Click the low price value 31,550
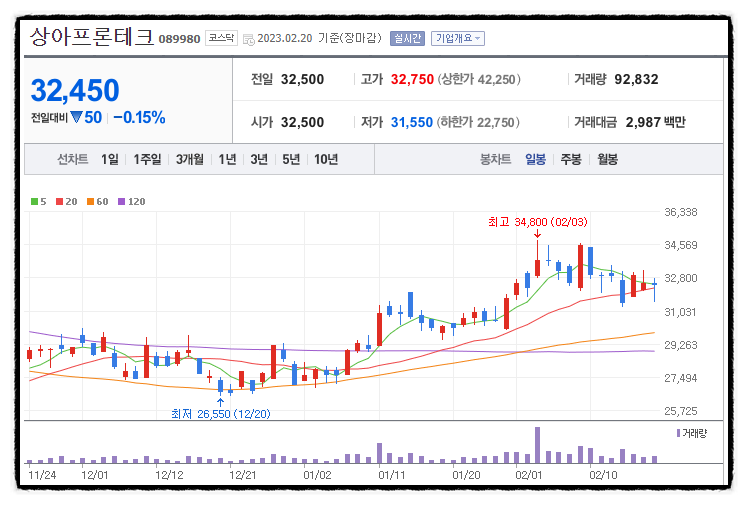The height and width of the screenshot is (505, 748). pos(412,123)
